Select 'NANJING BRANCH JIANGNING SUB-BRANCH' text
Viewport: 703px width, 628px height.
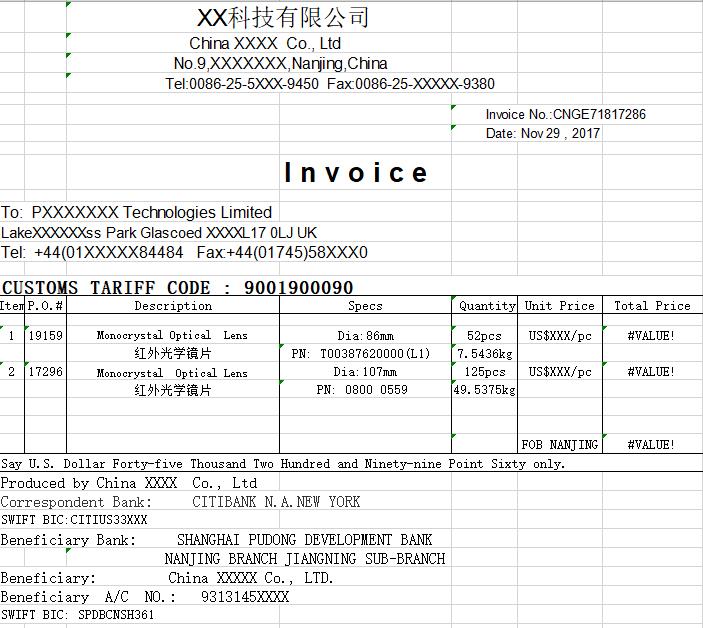click(305, 559)
